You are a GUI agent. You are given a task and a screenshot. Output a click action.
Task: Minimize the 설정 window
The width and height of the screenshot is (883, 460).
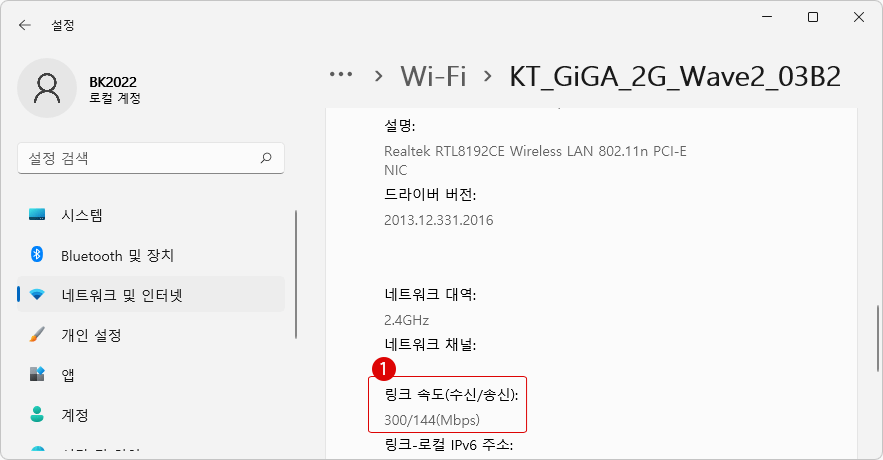point(767,17)
